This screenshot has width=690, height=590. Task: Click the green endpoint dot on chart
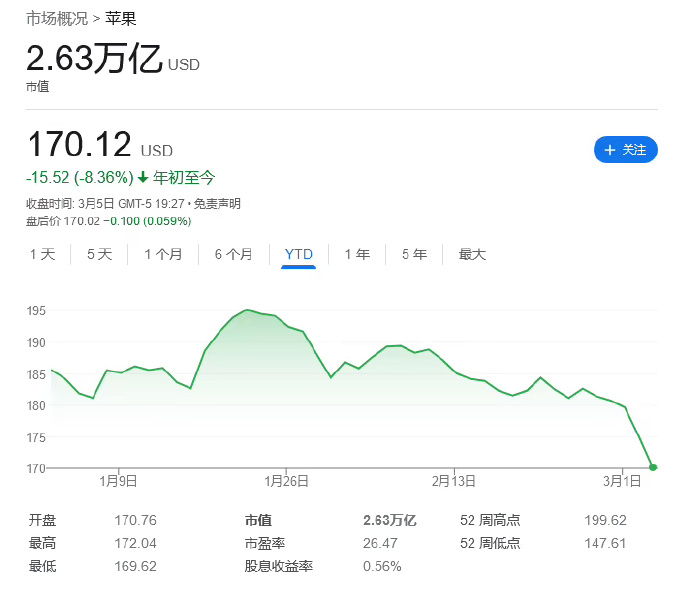pos(653,467)
